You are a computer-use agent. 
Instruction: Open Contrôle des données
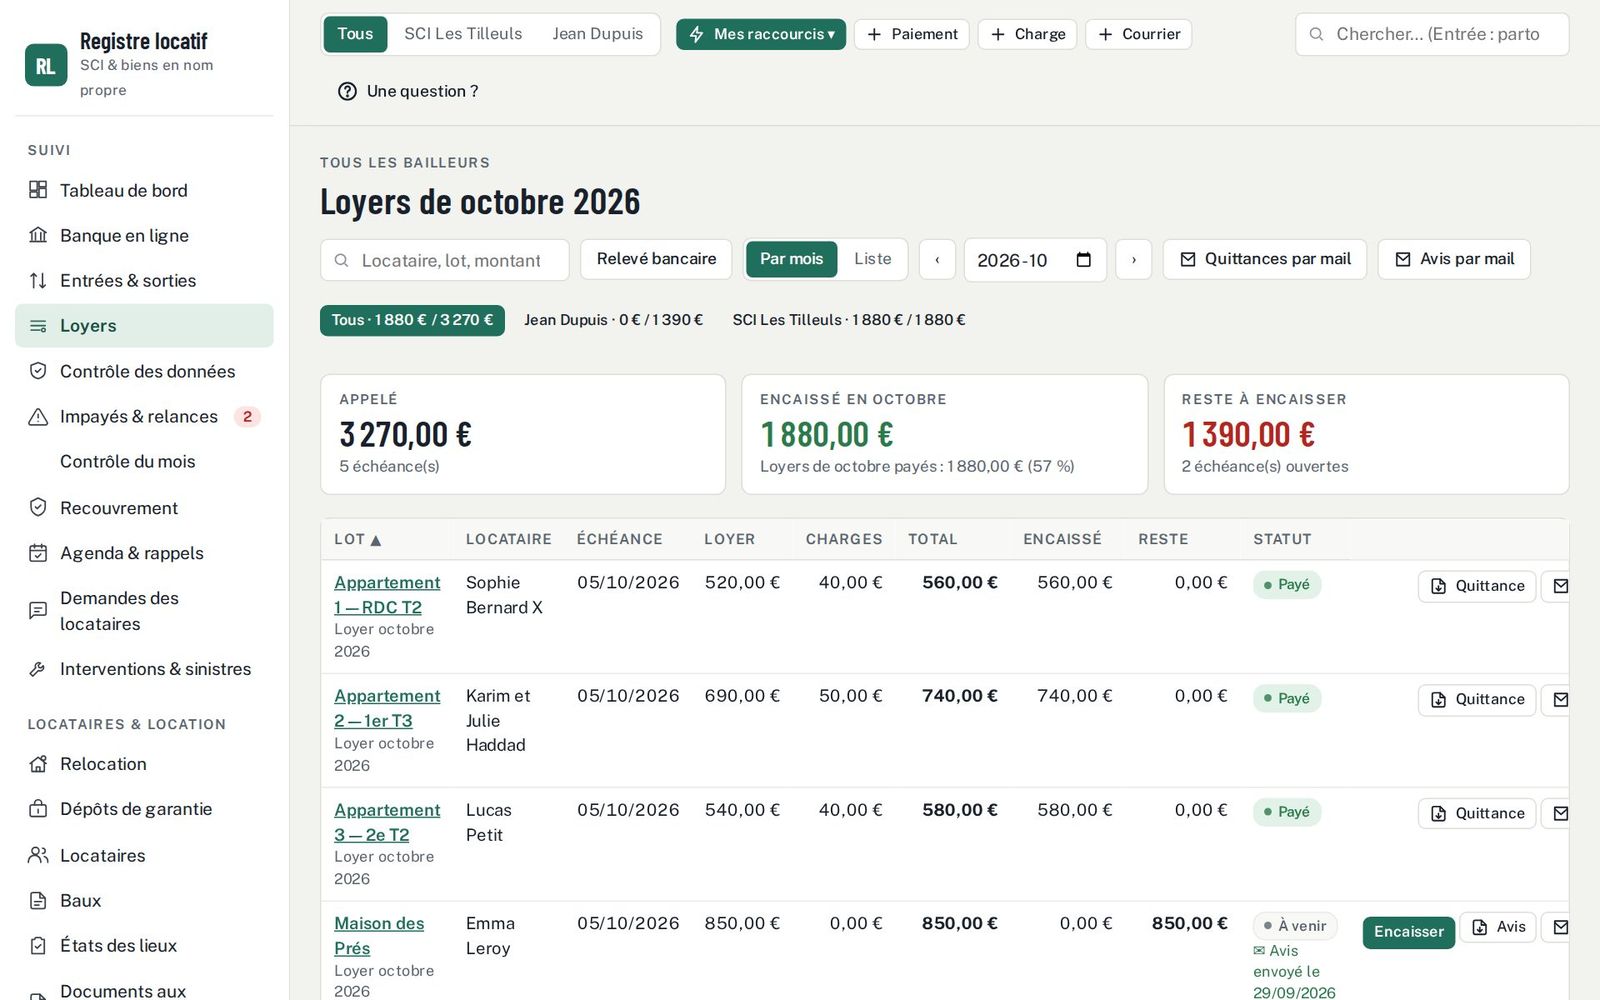pyautogui.click(x=144, y=371)
